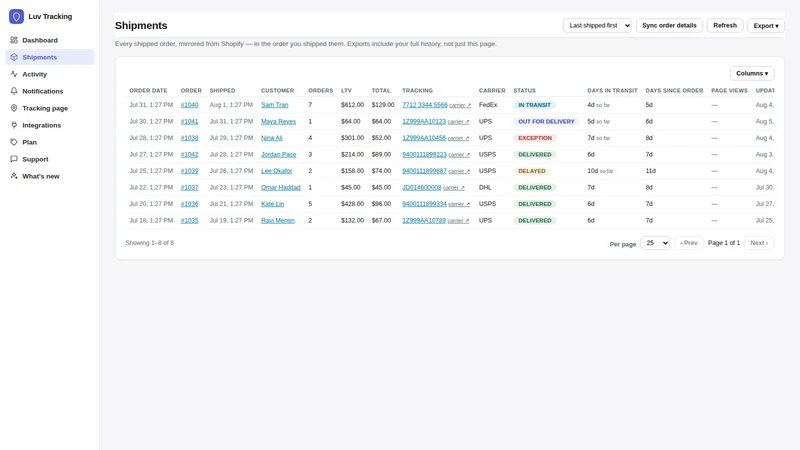This screenshot has height=450, width=800.
Task: Click the $612.00 LTV value
Action: (x=352, y=105)
